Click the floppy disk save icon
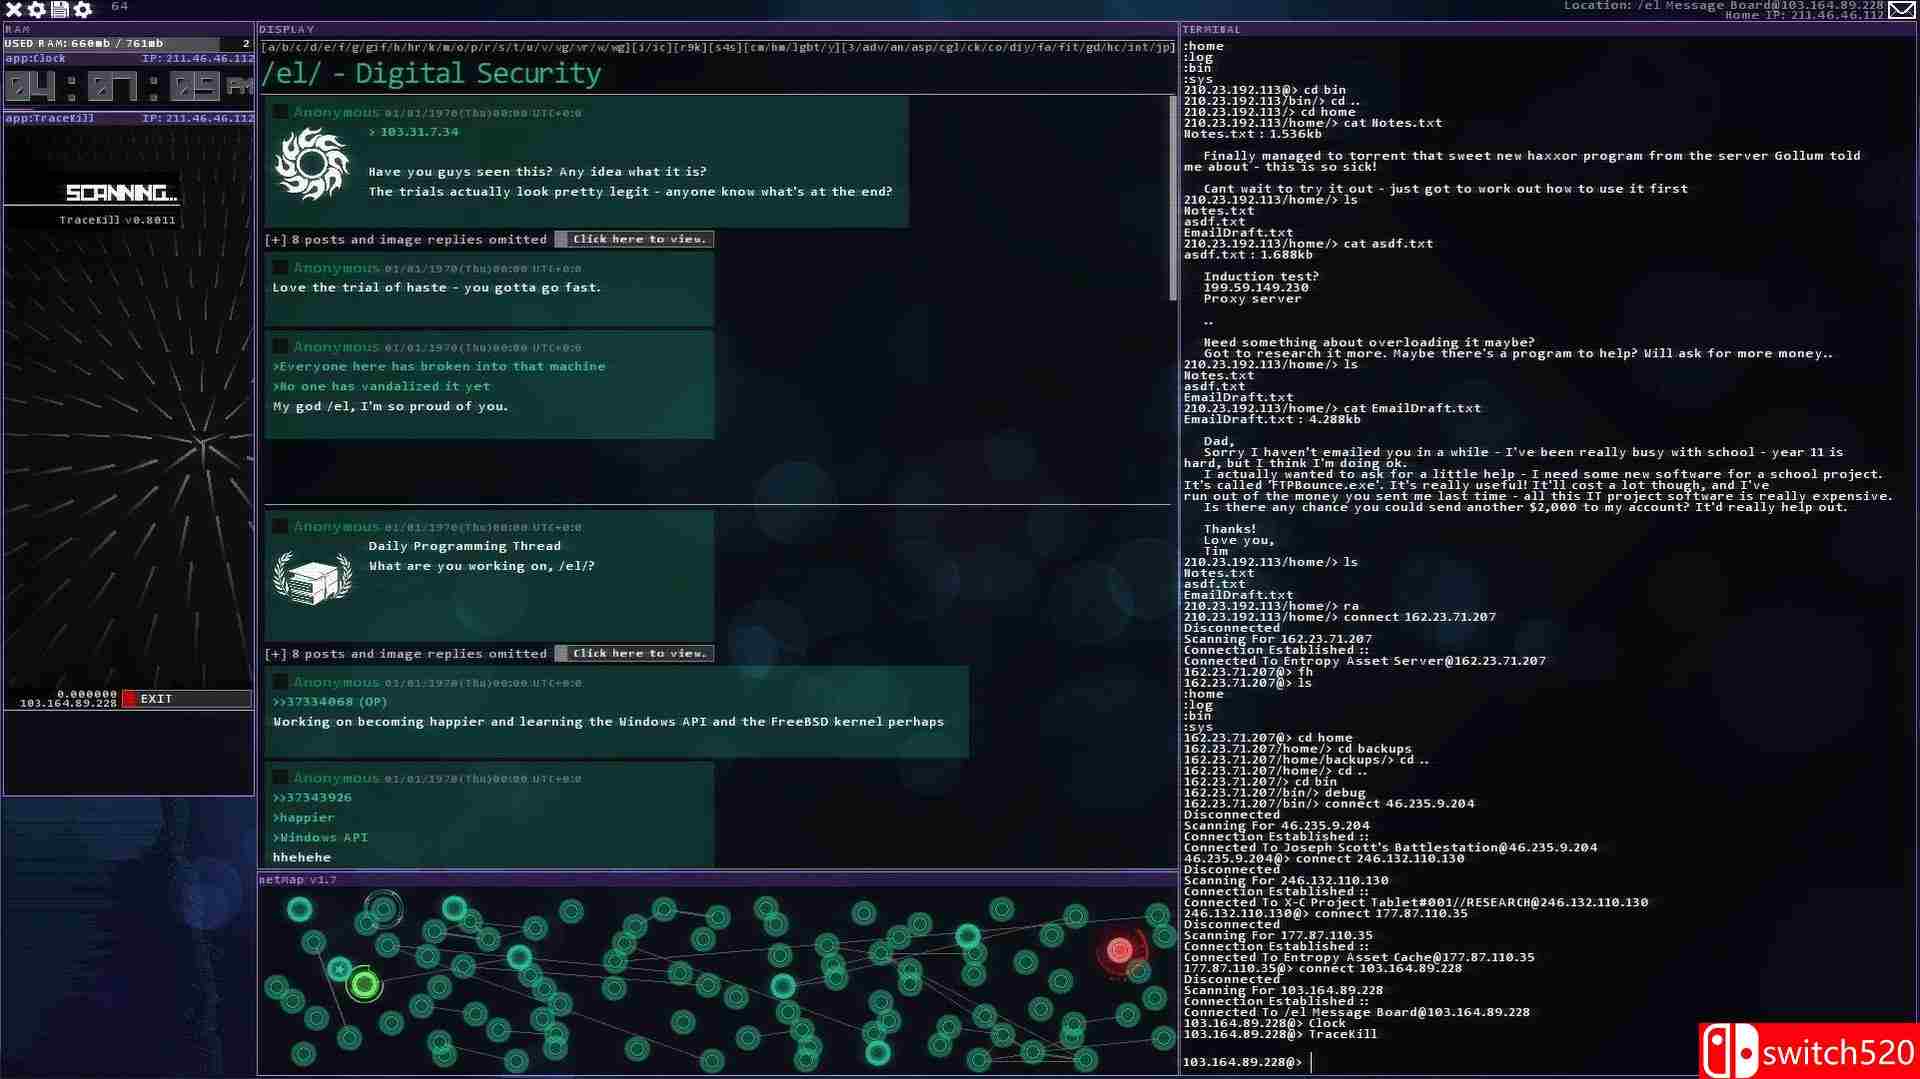Image resolution: width=1920 pixels, height=1079 pixels. [x=60, y=9]
